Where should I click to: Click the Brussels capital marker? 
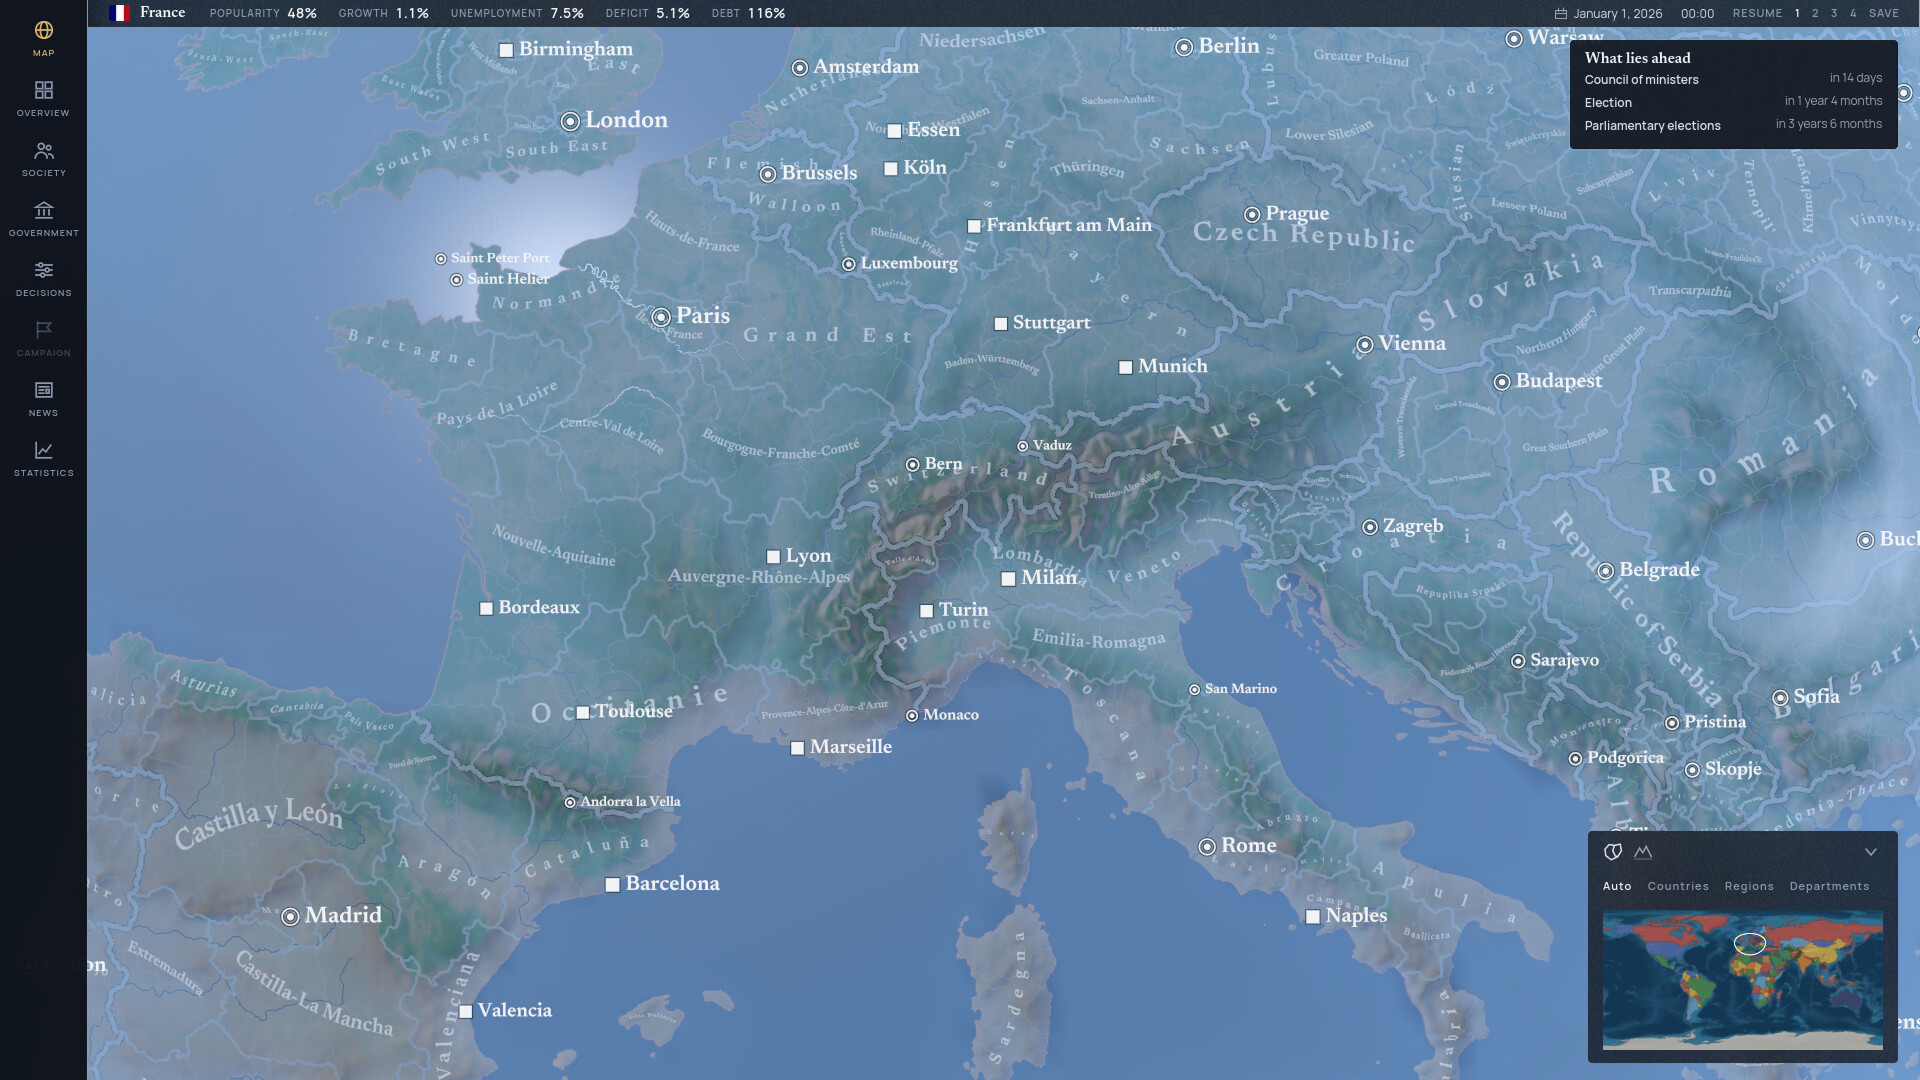click(768, 174)
